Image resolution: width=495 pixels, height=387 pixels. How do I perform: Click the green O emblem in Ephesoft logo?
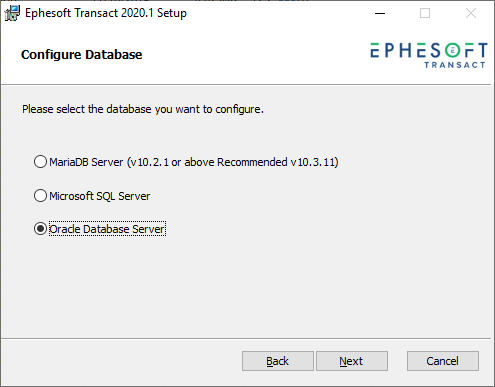tap(452, 51)
